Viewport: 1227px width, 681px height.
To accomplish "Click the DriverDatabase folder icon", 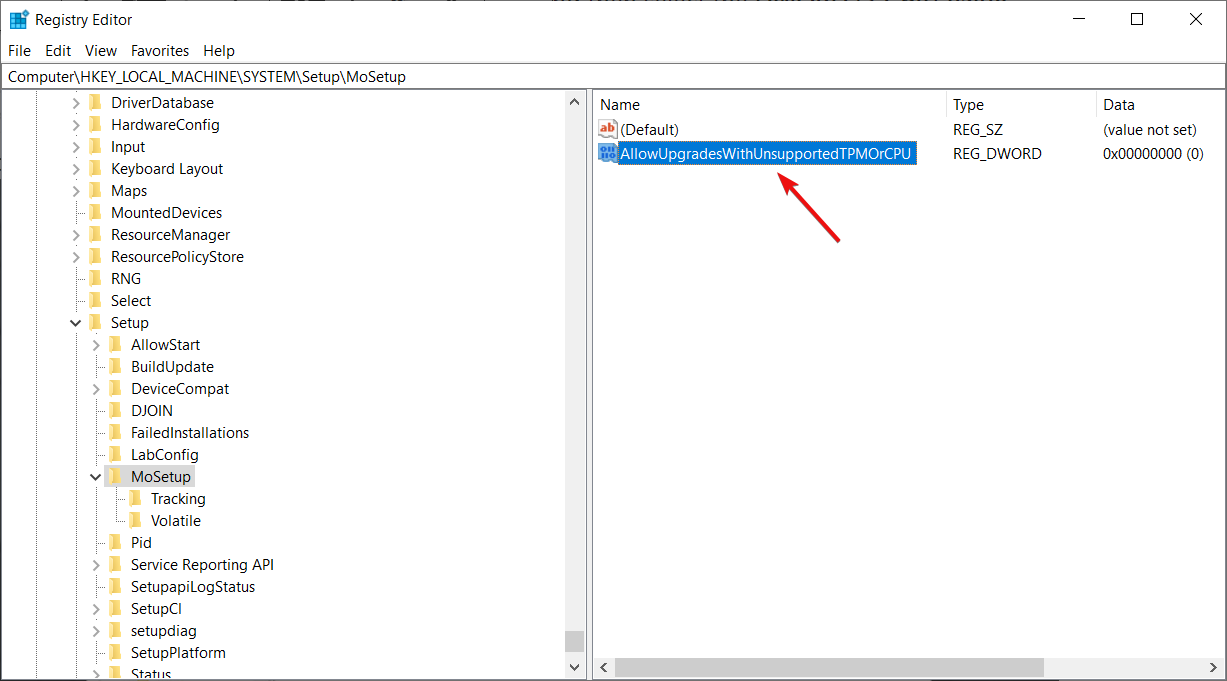I will [96, 102].
